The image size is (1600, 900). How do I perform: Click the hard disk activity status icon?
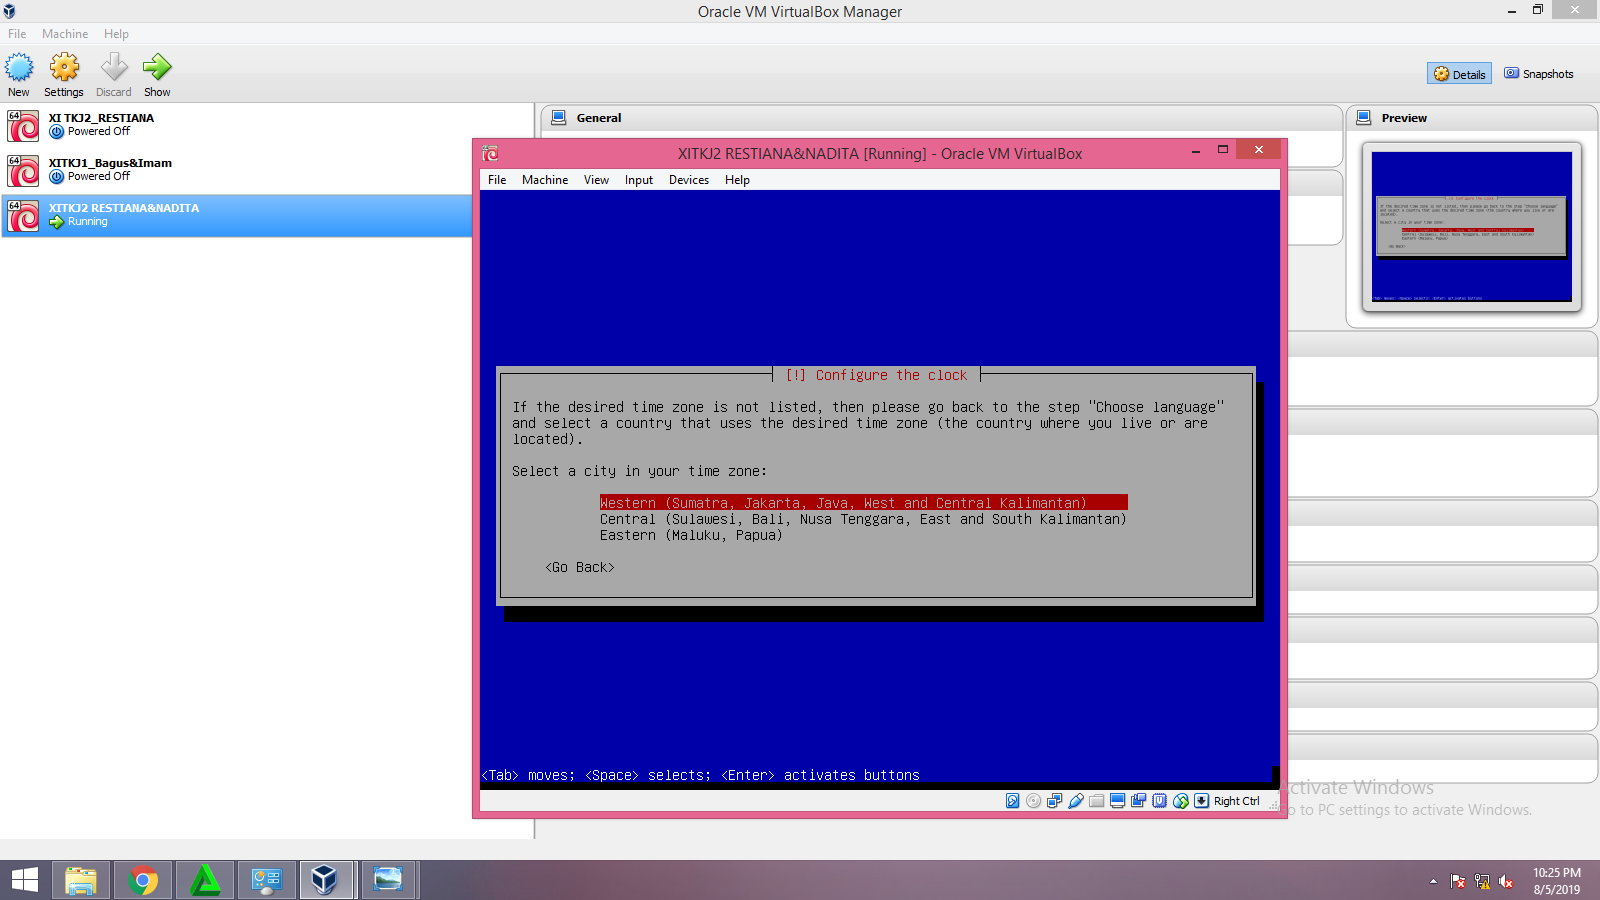click(x=1012, y=801)
